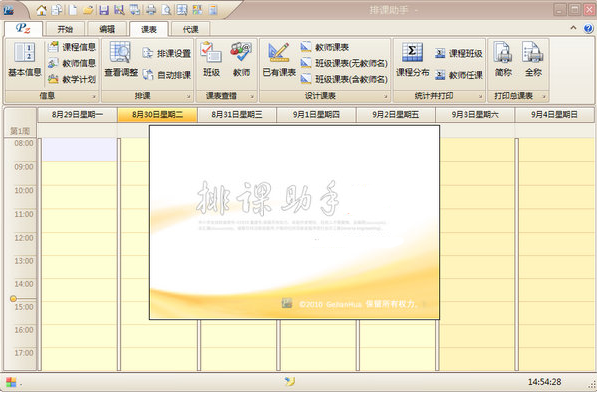
Task: Open 教学计划 teaching plan
Action: tap(72, 79)
